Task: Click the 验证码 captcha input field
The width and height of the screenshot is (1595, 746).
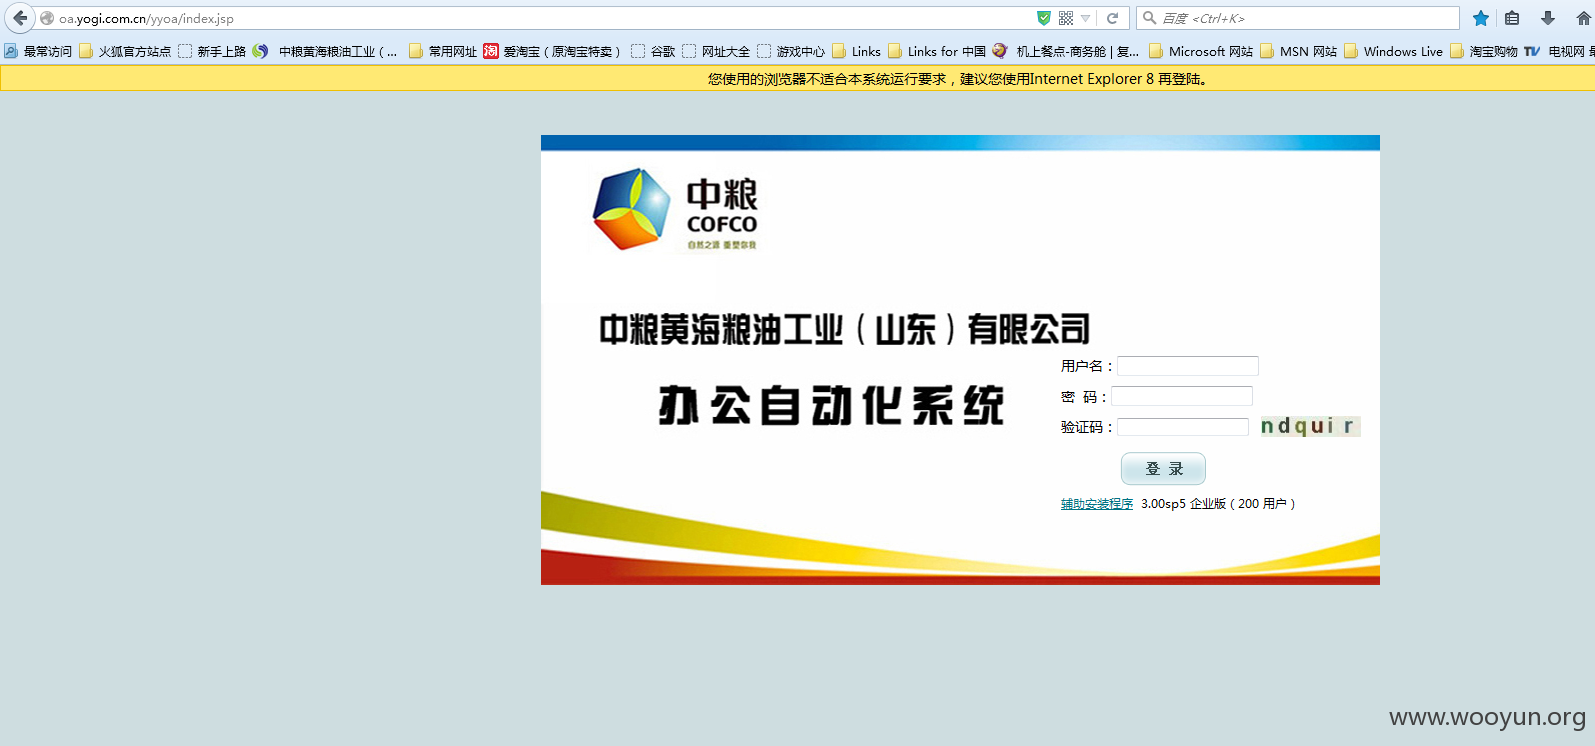Action: [x=1183, y=427]
